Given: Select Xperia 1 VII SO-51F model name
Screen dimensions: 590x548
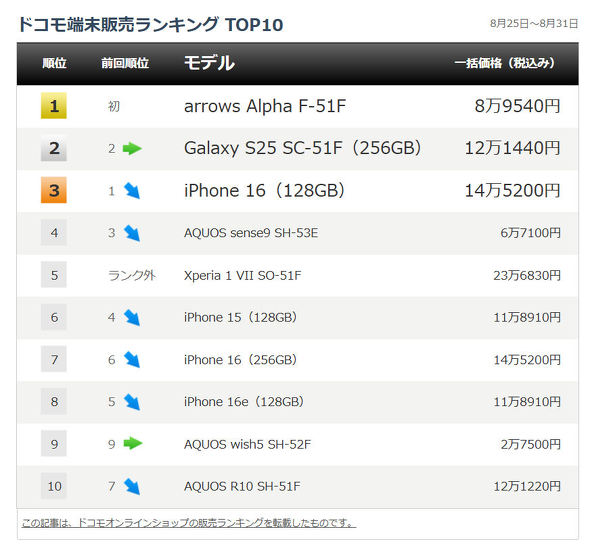Looking at the screenshot, I should point(242,275).
